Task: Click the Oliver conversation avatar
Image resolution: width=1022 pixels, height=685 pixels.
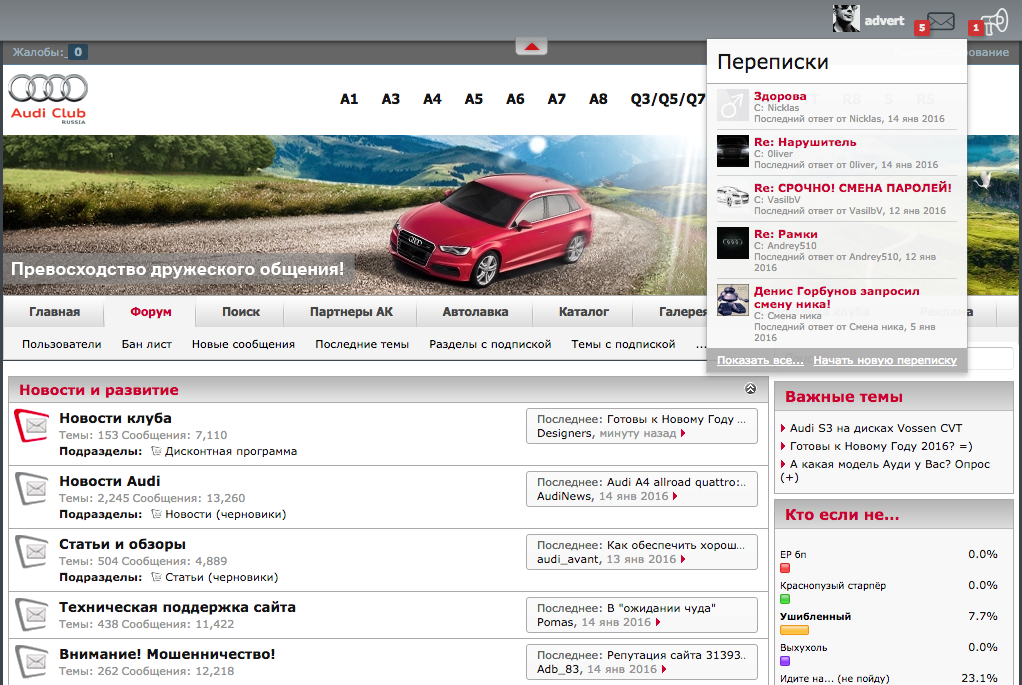Action: (733, 151)
